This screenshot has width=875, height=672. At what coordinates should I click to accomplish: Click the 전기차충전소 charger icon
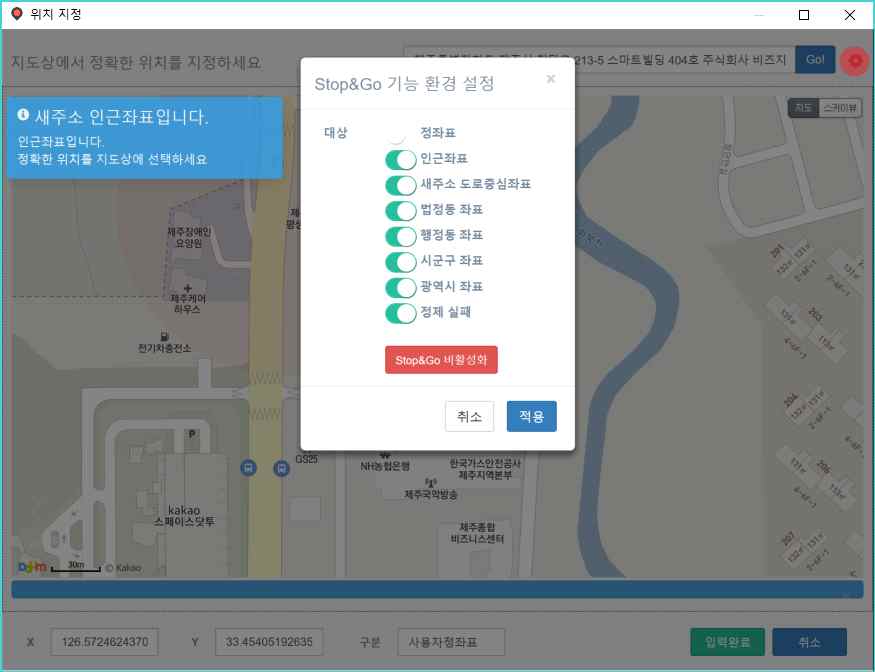[x=164, y=337]
